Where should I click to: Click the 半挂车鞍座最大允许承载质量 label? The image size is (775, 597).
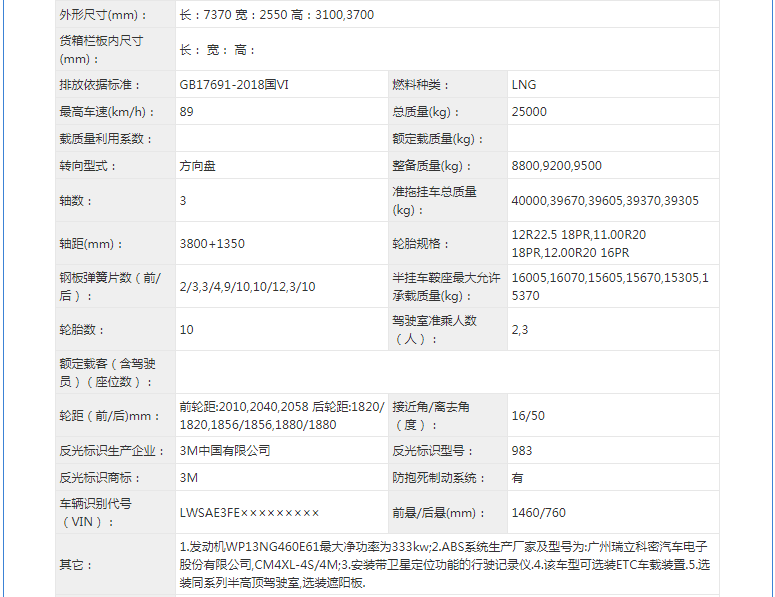tap(446, 287)
